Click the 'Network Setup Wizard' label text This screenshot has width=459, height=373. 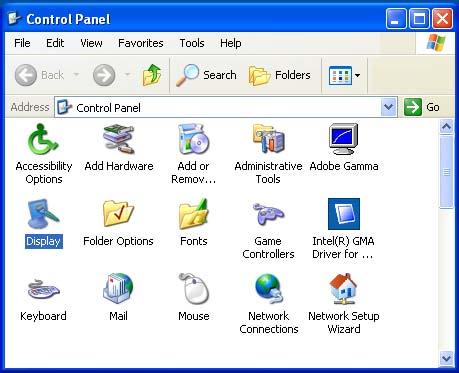[x=344, y=322]
